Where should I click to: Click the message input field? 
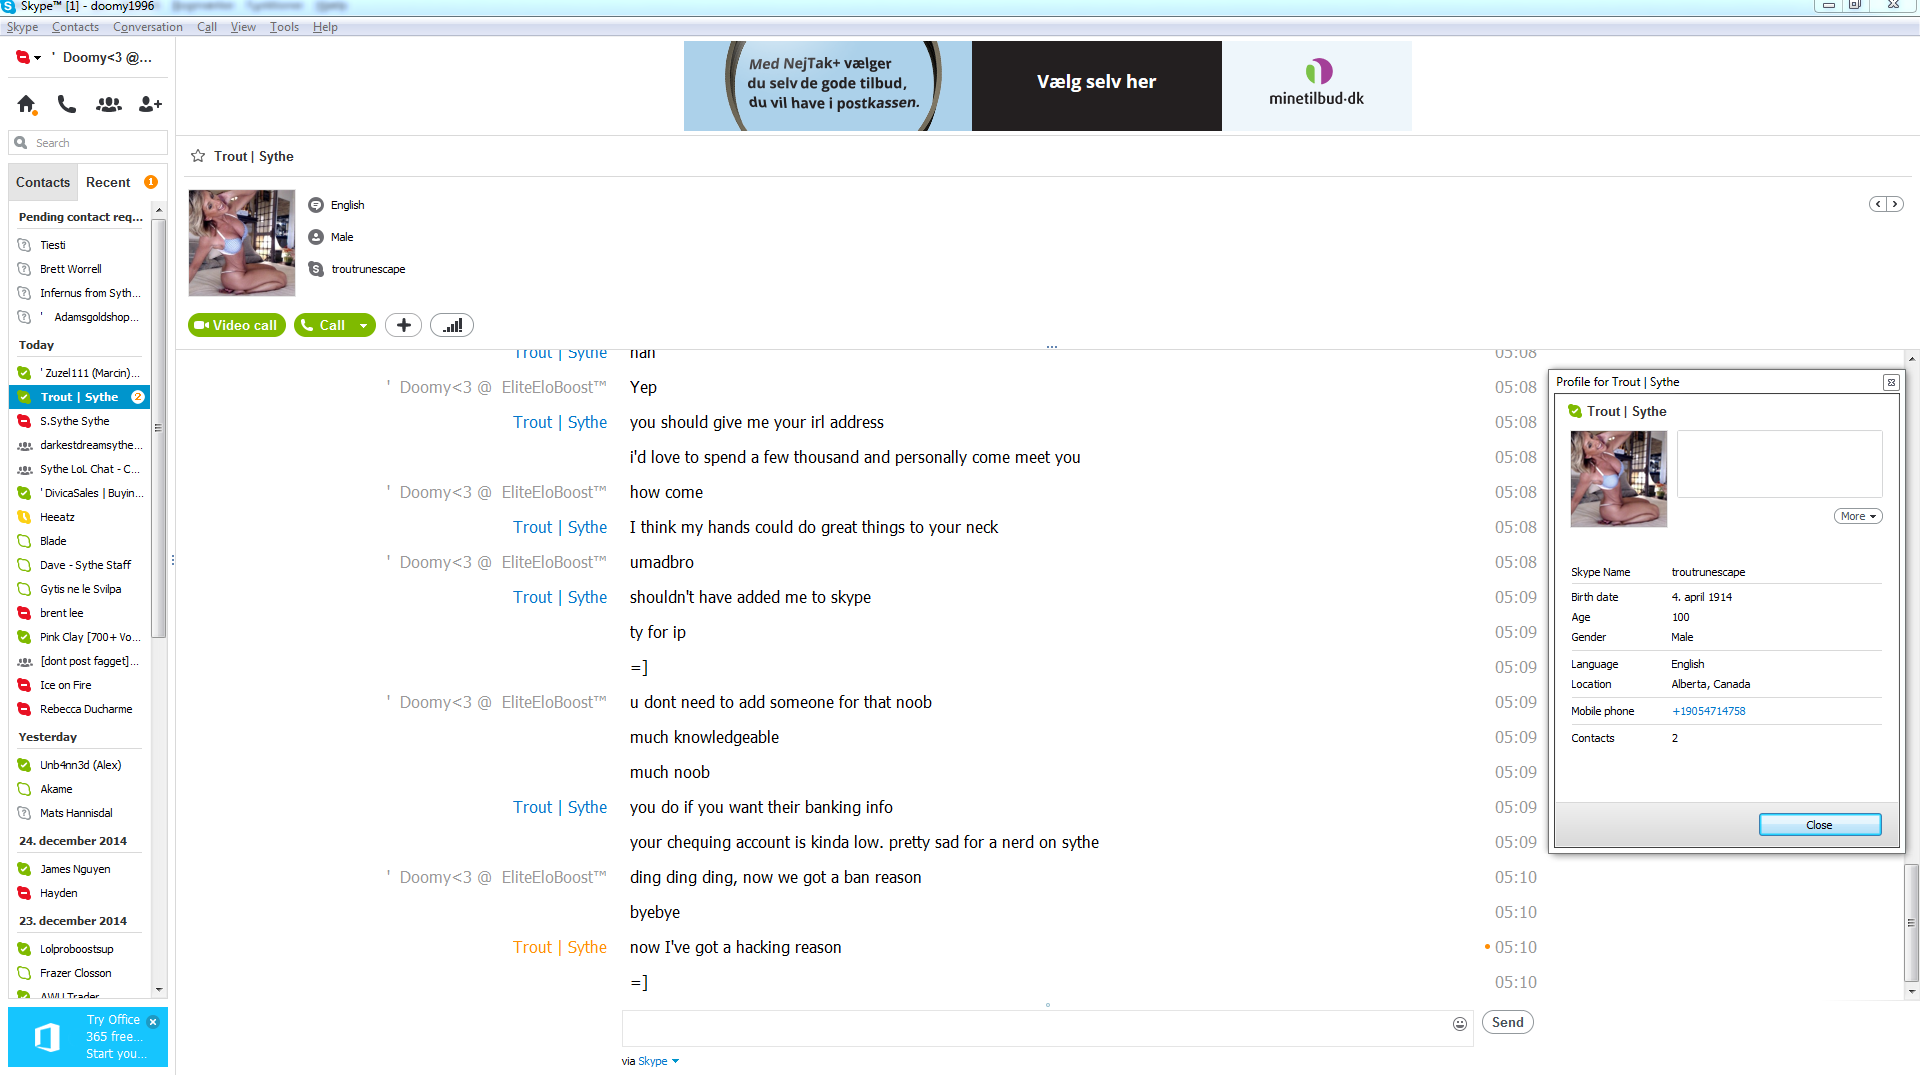click(1035, 1028)
